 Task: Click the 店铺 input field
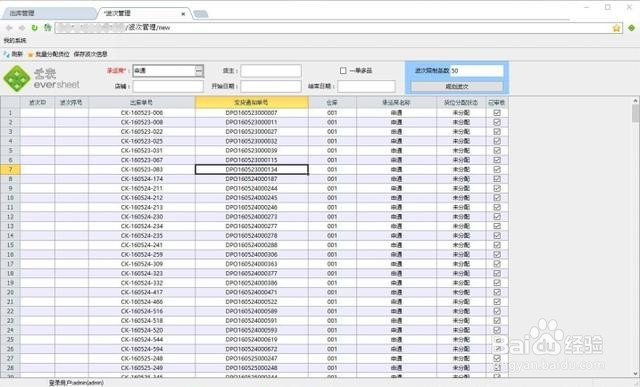point(168,86)
